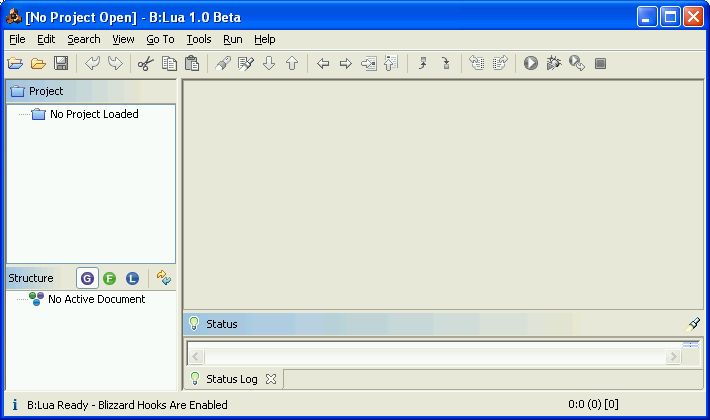
Task: Minimize the B:Lua window
Action: tap(647, 17)
